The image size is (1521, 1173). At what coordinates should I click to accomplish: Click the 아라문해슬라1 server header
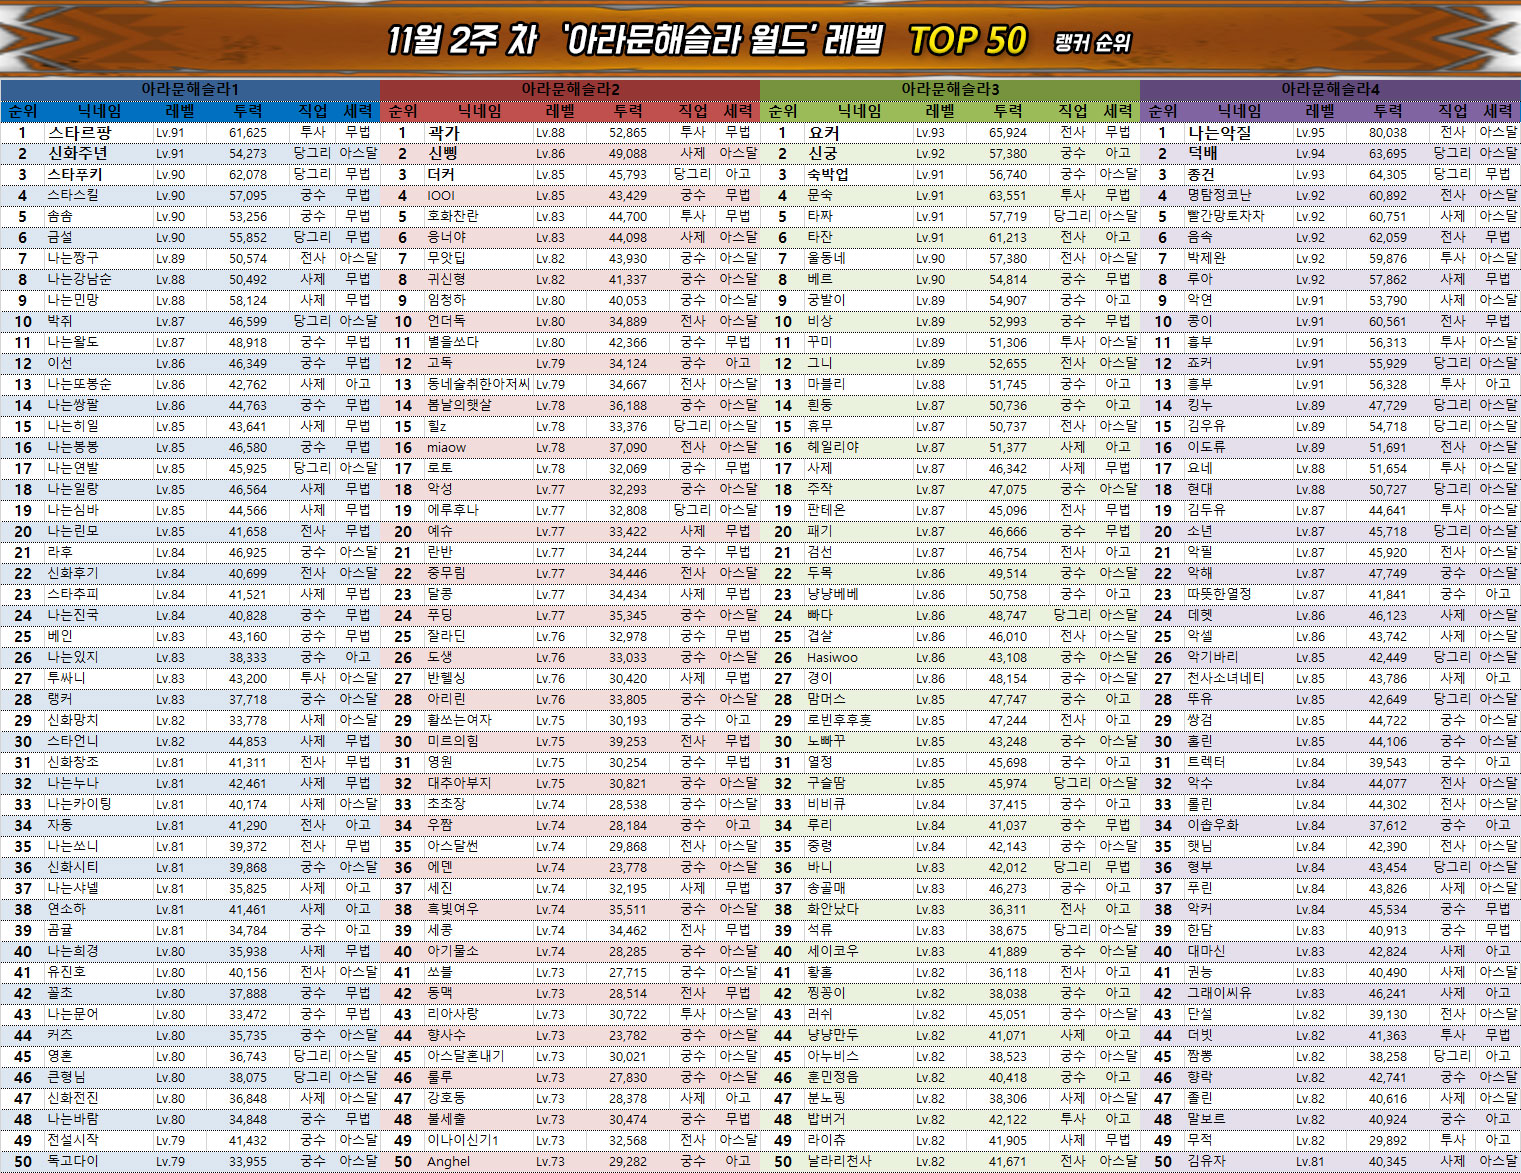tap(190, 89)
